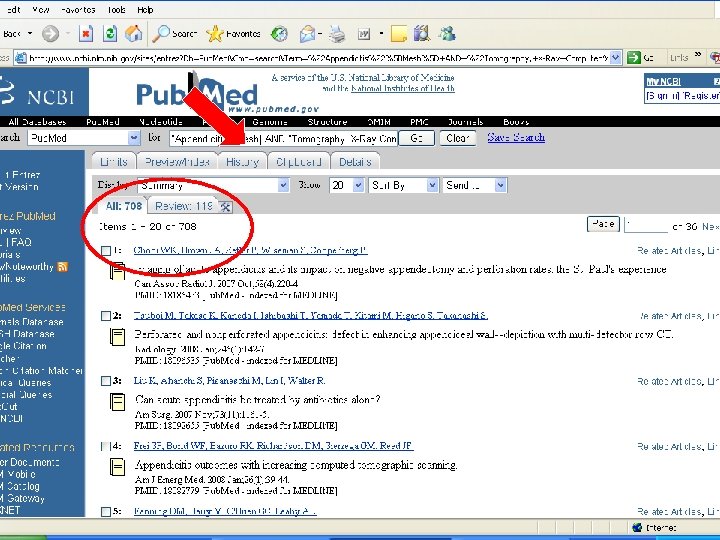Check the box for result 5
The width and height of the screenshot is (720, 540).
[x=106, y=512]
